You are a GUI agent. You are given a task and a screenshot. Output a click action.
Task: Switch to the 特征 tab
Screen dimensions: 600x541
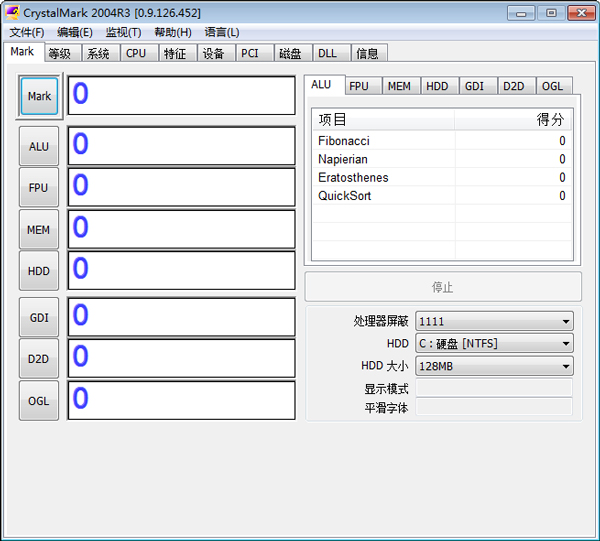[x=178, y=53]
